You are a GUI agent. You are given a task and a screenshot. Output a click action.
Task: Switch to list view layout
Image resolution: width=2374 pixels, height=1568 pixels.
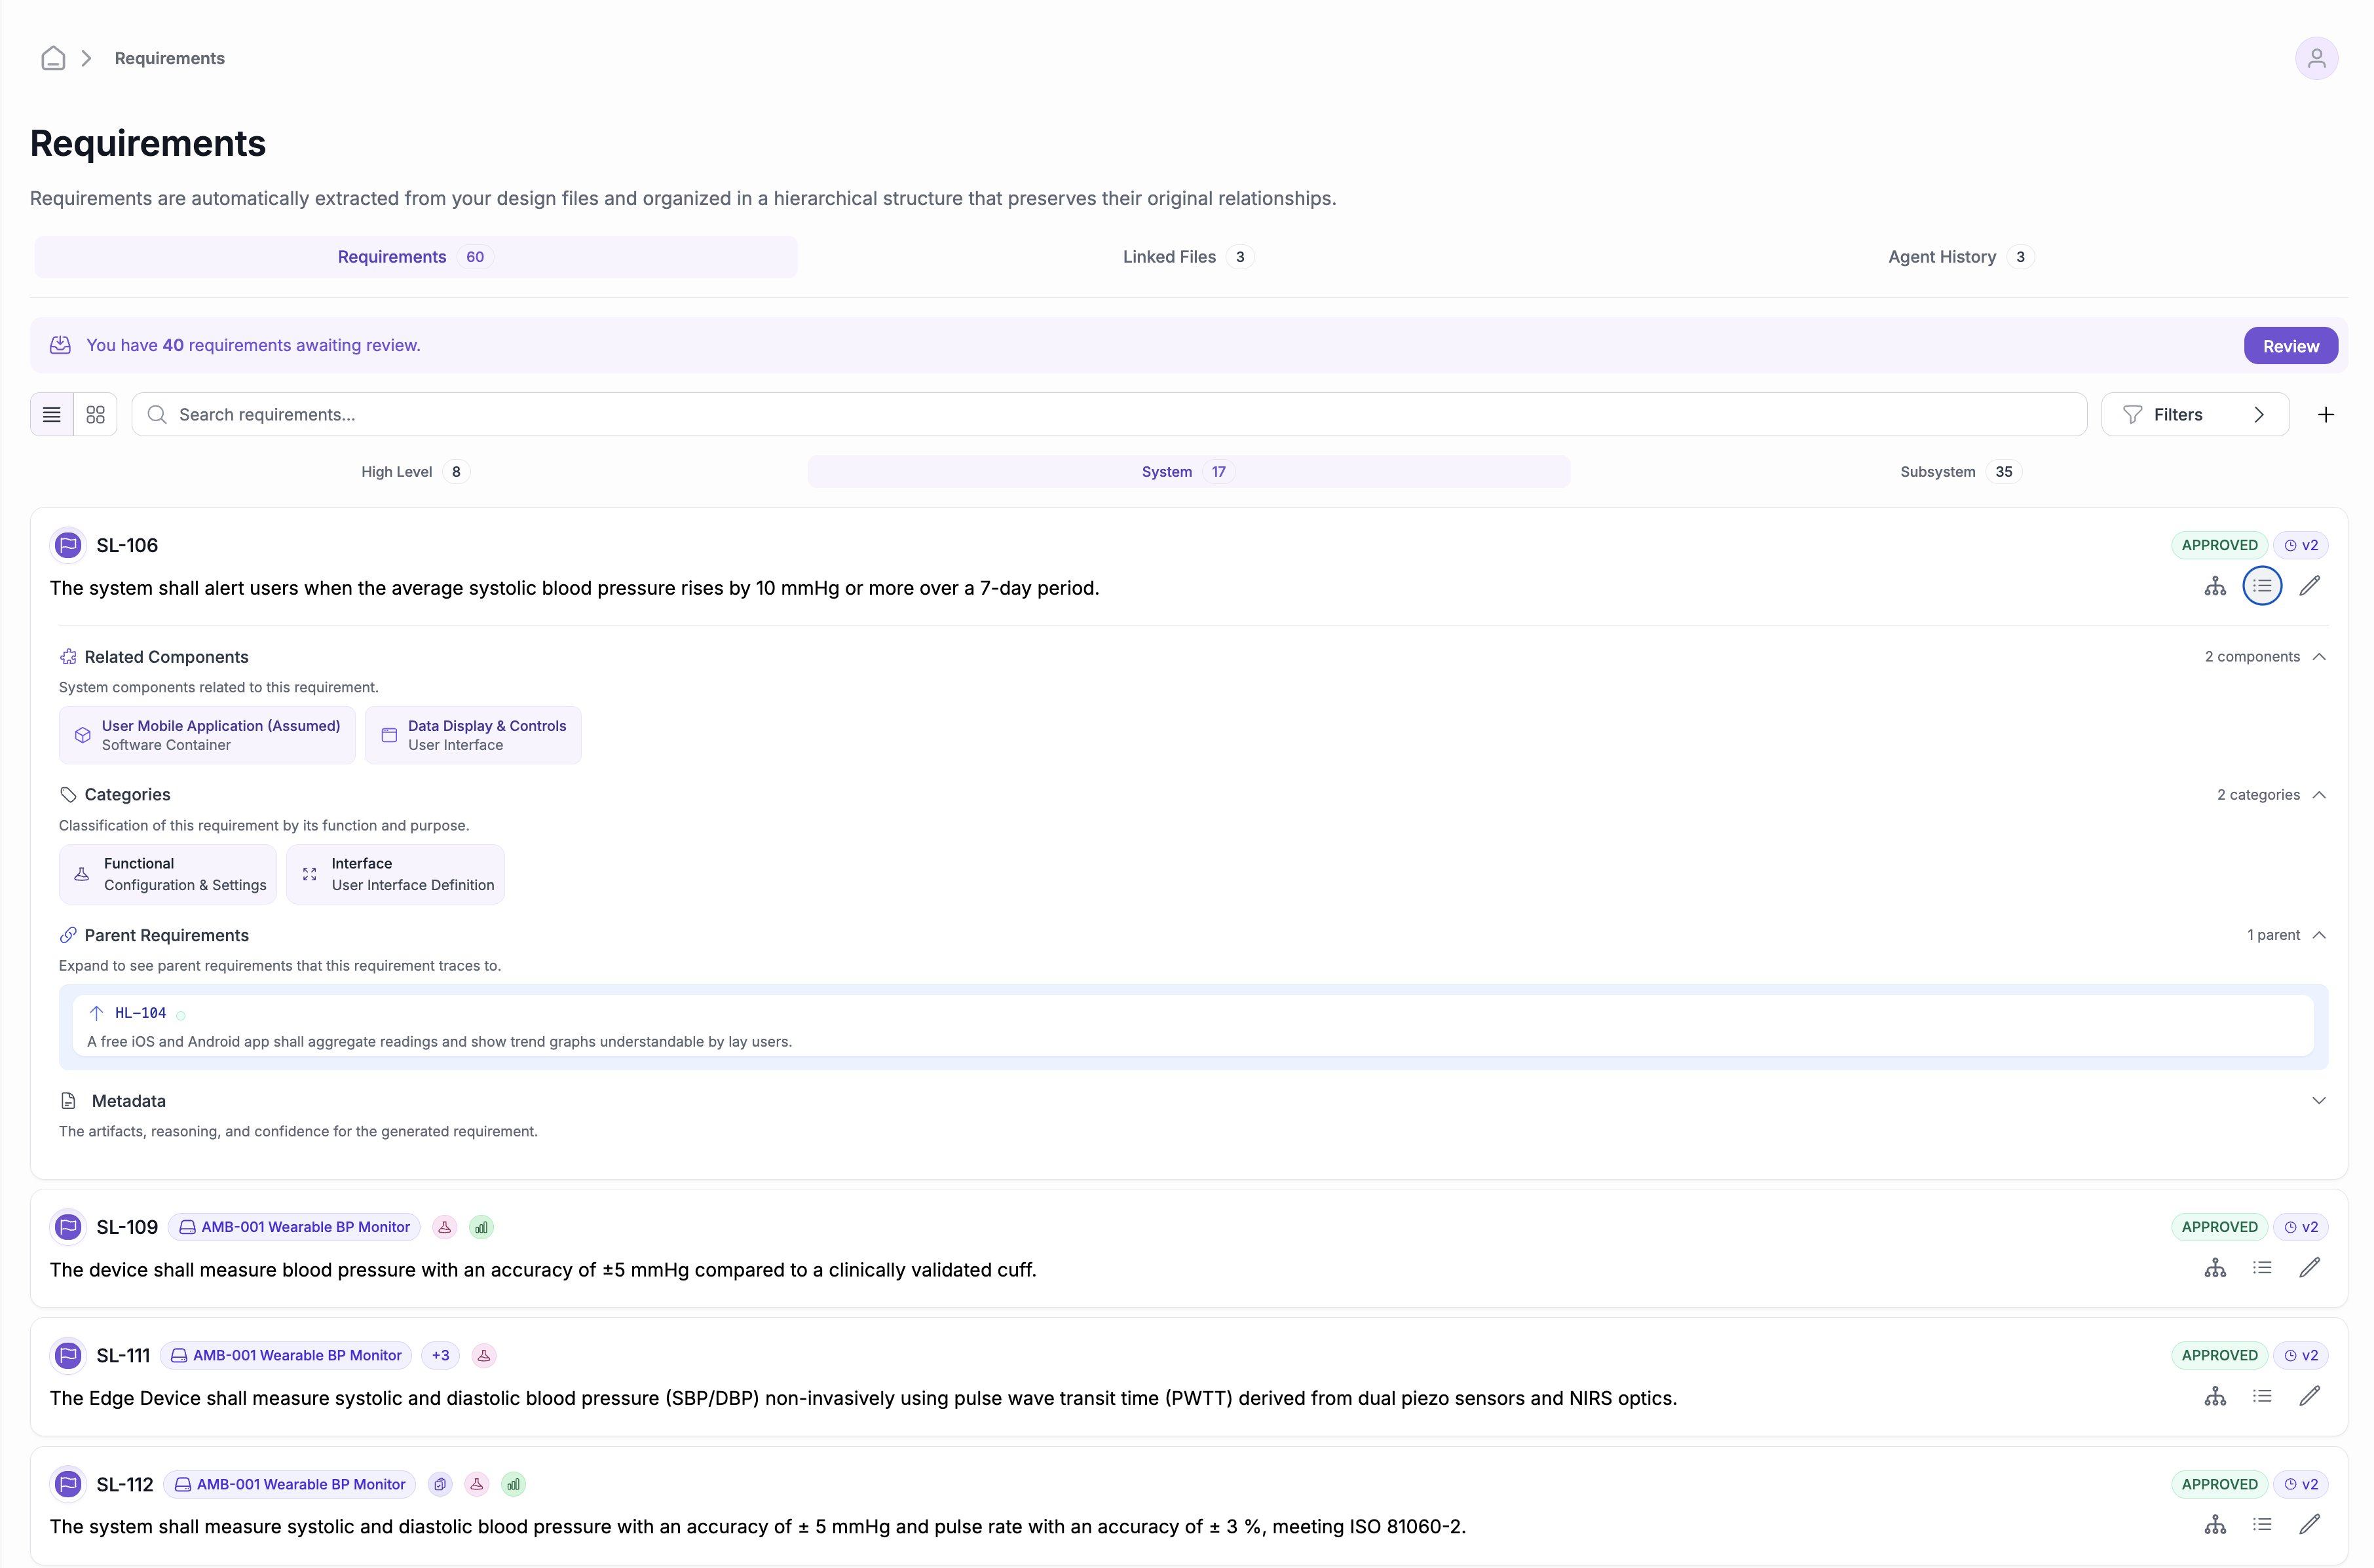52,415
